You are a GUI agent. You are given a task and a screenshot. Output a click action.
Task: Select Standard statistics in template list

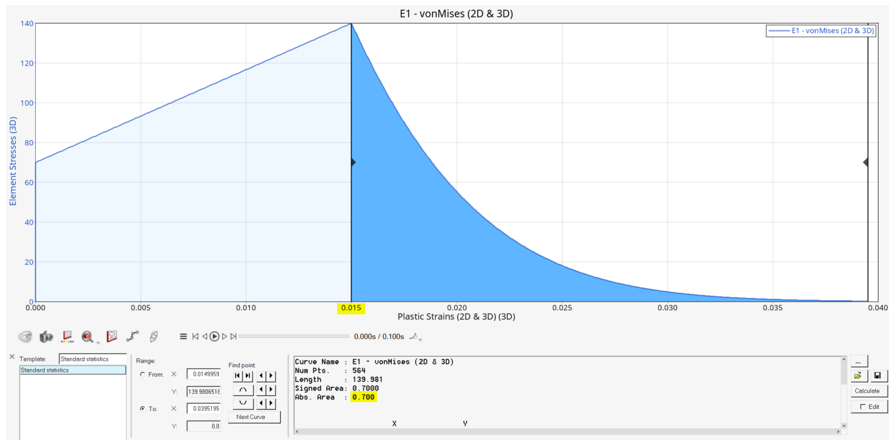(73, 370)
